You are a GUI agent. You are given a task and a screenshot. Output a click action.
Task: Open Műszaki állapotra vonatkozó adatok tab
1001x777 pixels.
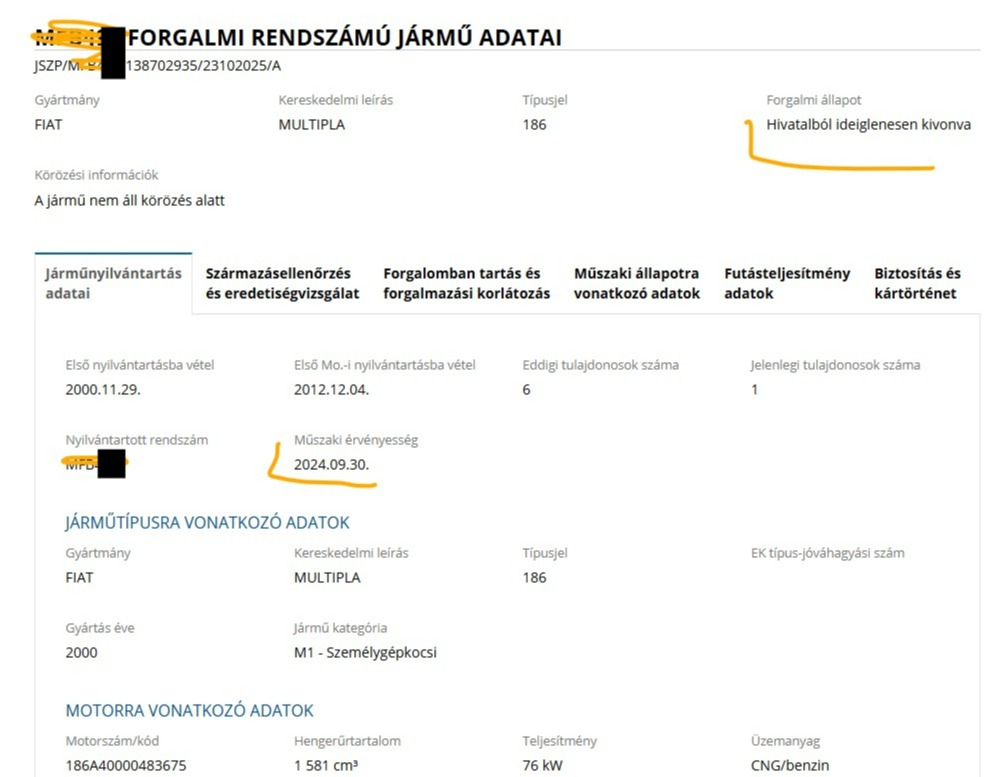[637, 283]
